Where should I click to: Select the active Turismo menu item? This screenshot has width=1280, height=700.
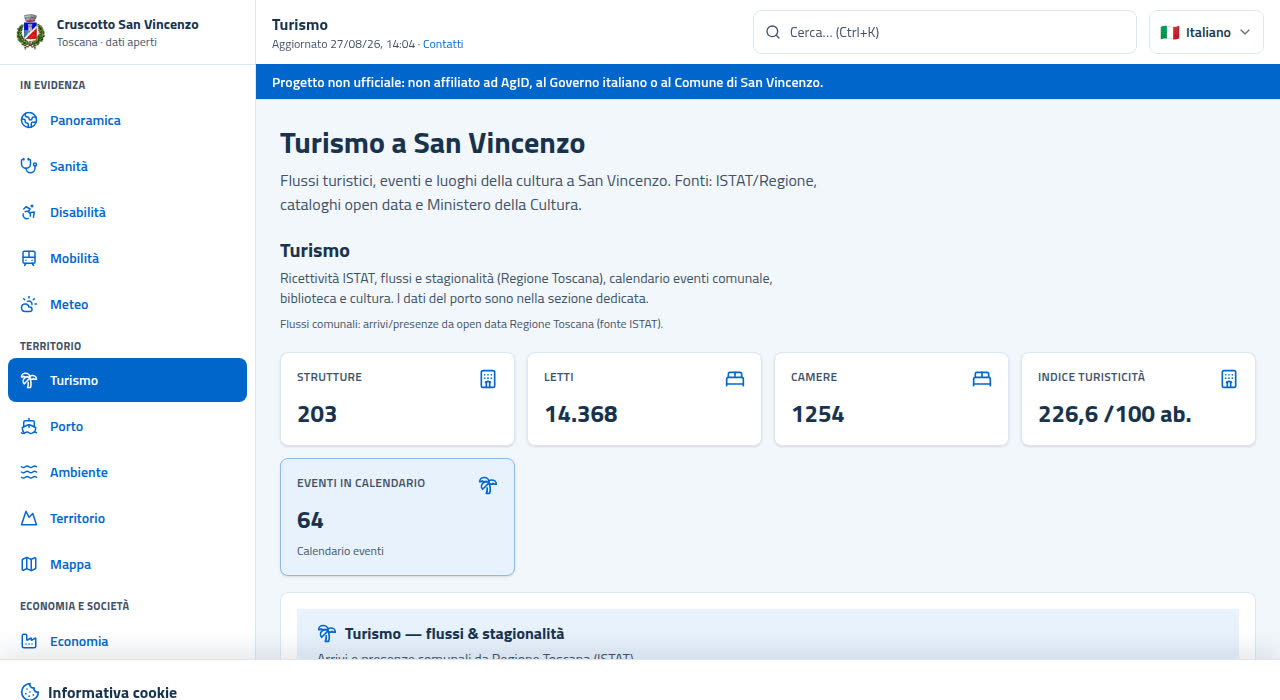[x=127, y=380]
